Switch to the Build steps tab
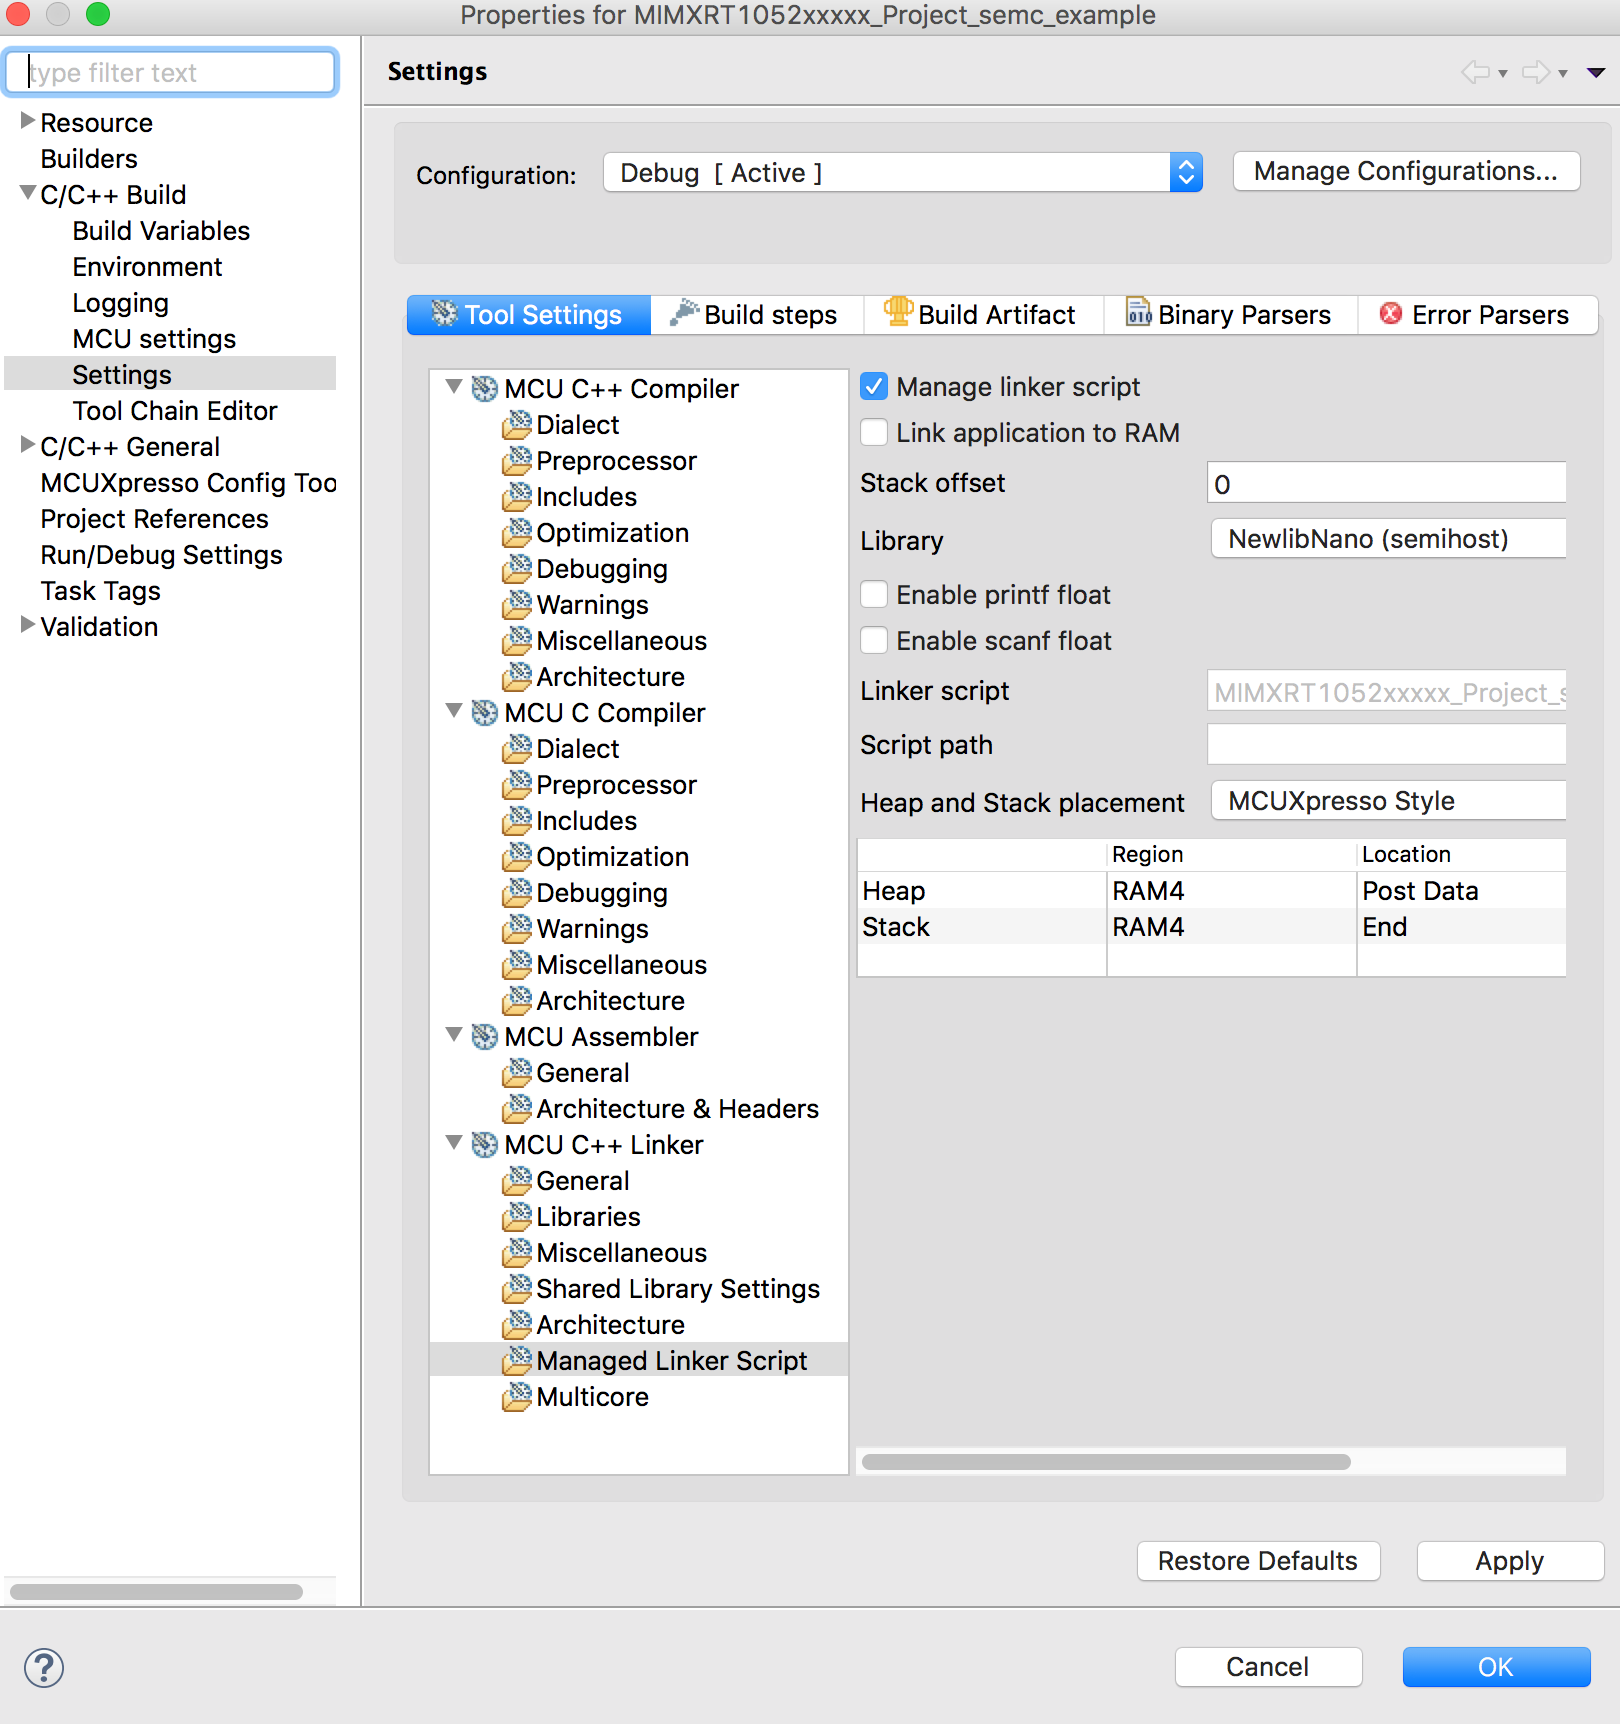 coord(757,315)
